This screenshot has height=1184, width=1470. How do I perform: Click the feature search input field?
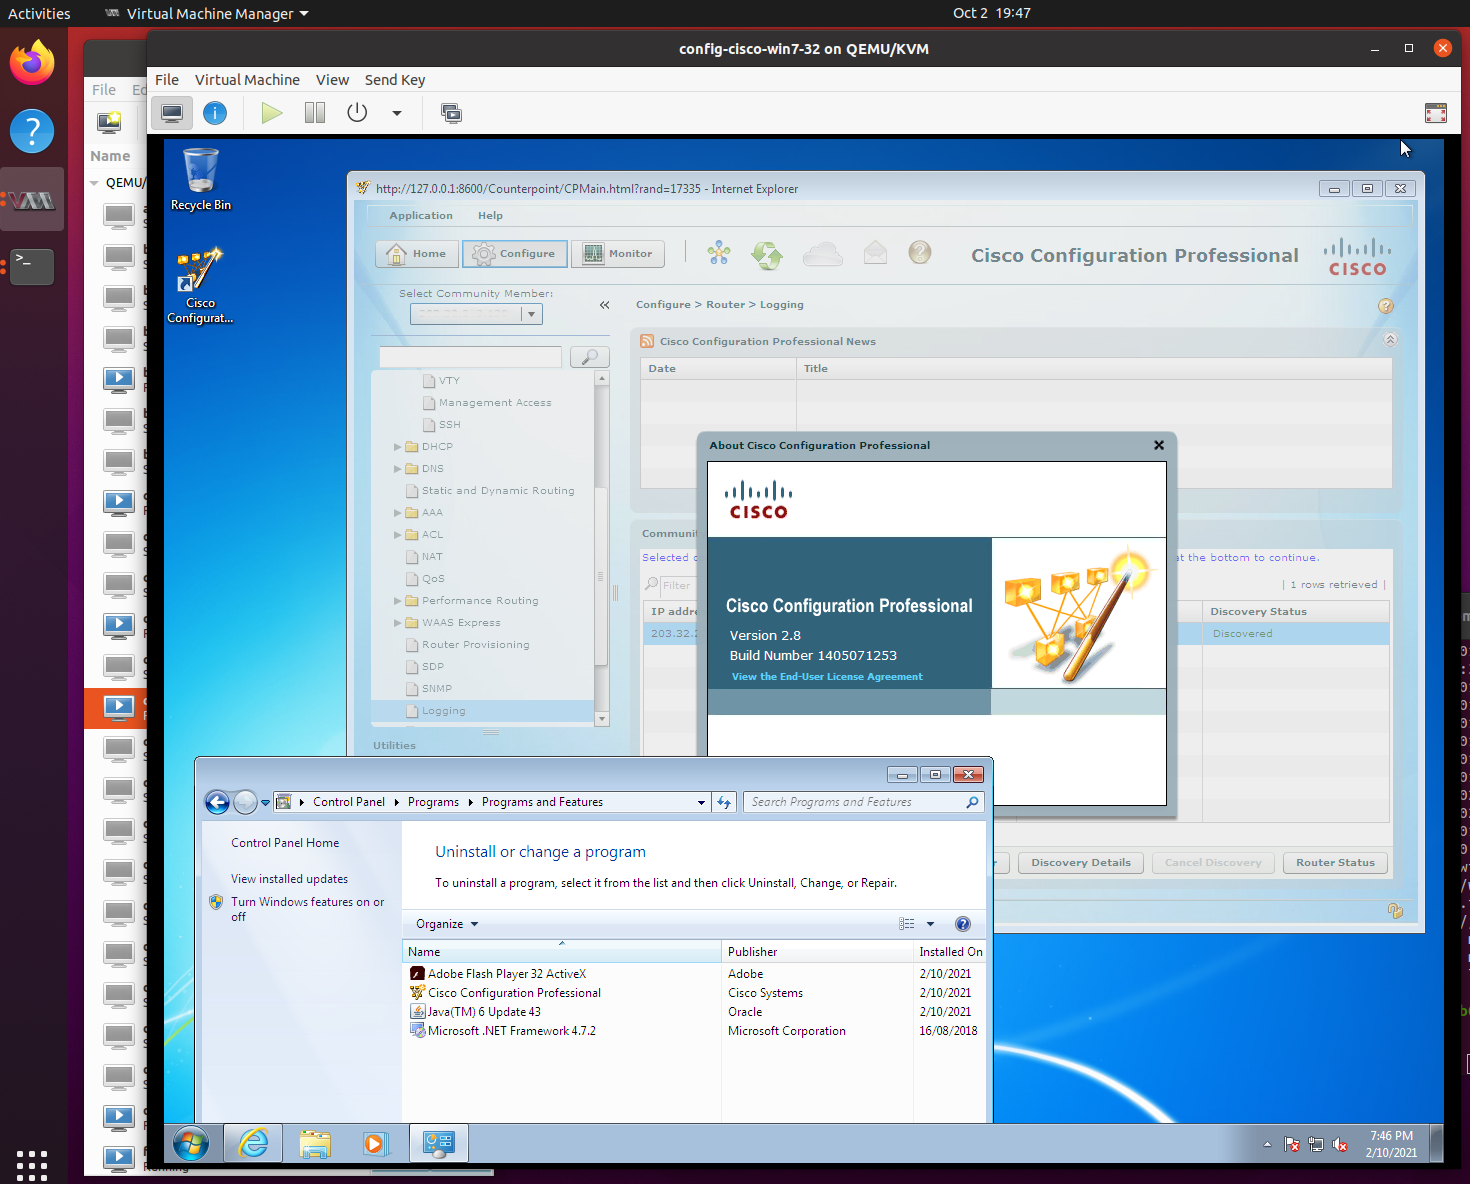[470, 357]
